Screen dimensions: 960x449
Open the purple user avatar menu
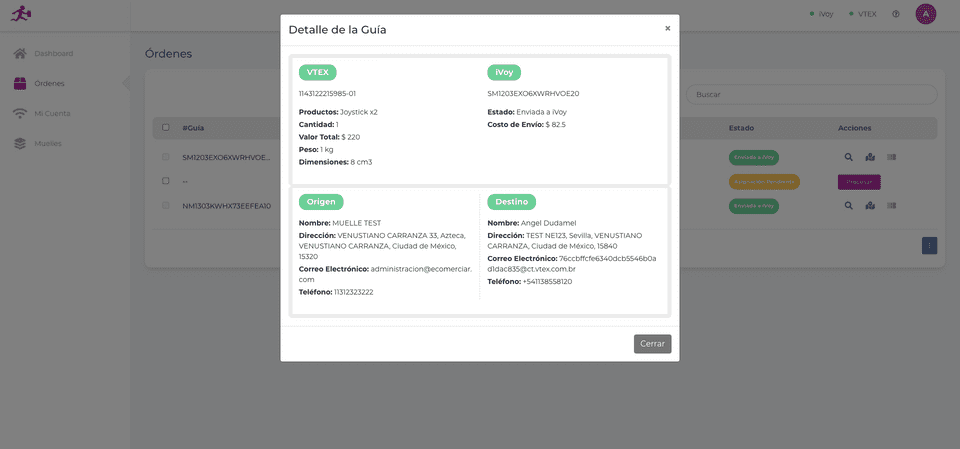[926, 14]
